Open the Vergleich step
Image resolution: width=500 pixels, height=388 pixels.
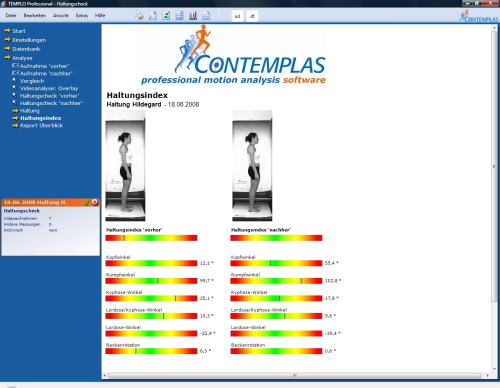[x=32, y=81]
